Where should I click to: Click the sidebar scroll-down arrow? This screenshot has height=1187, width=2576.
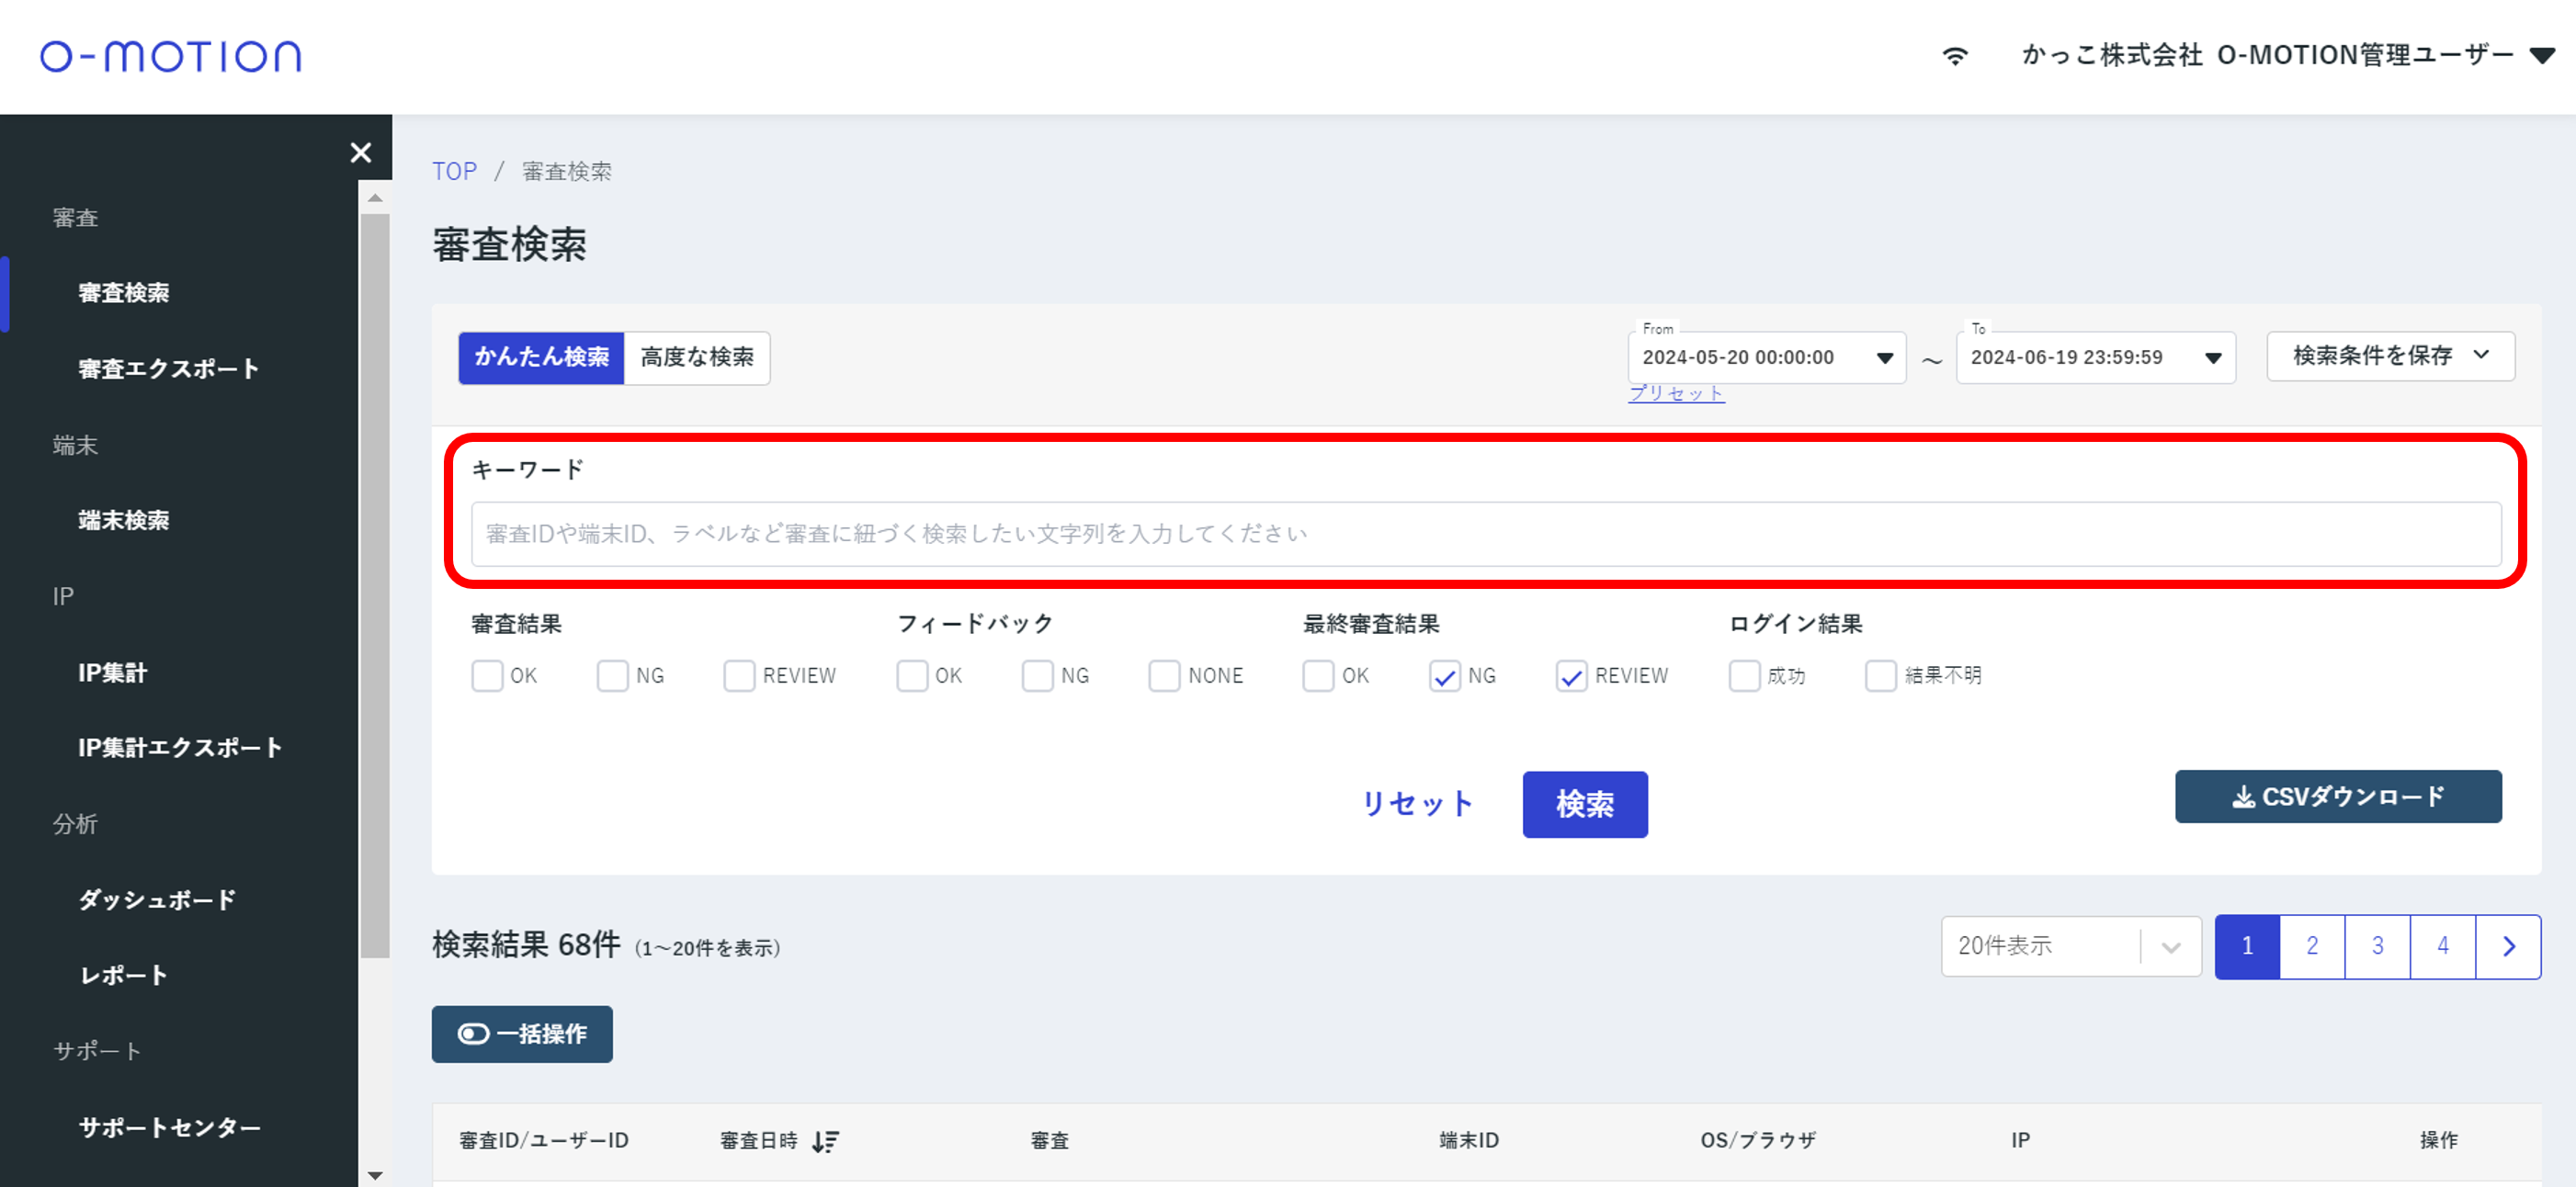[375, 1175]
